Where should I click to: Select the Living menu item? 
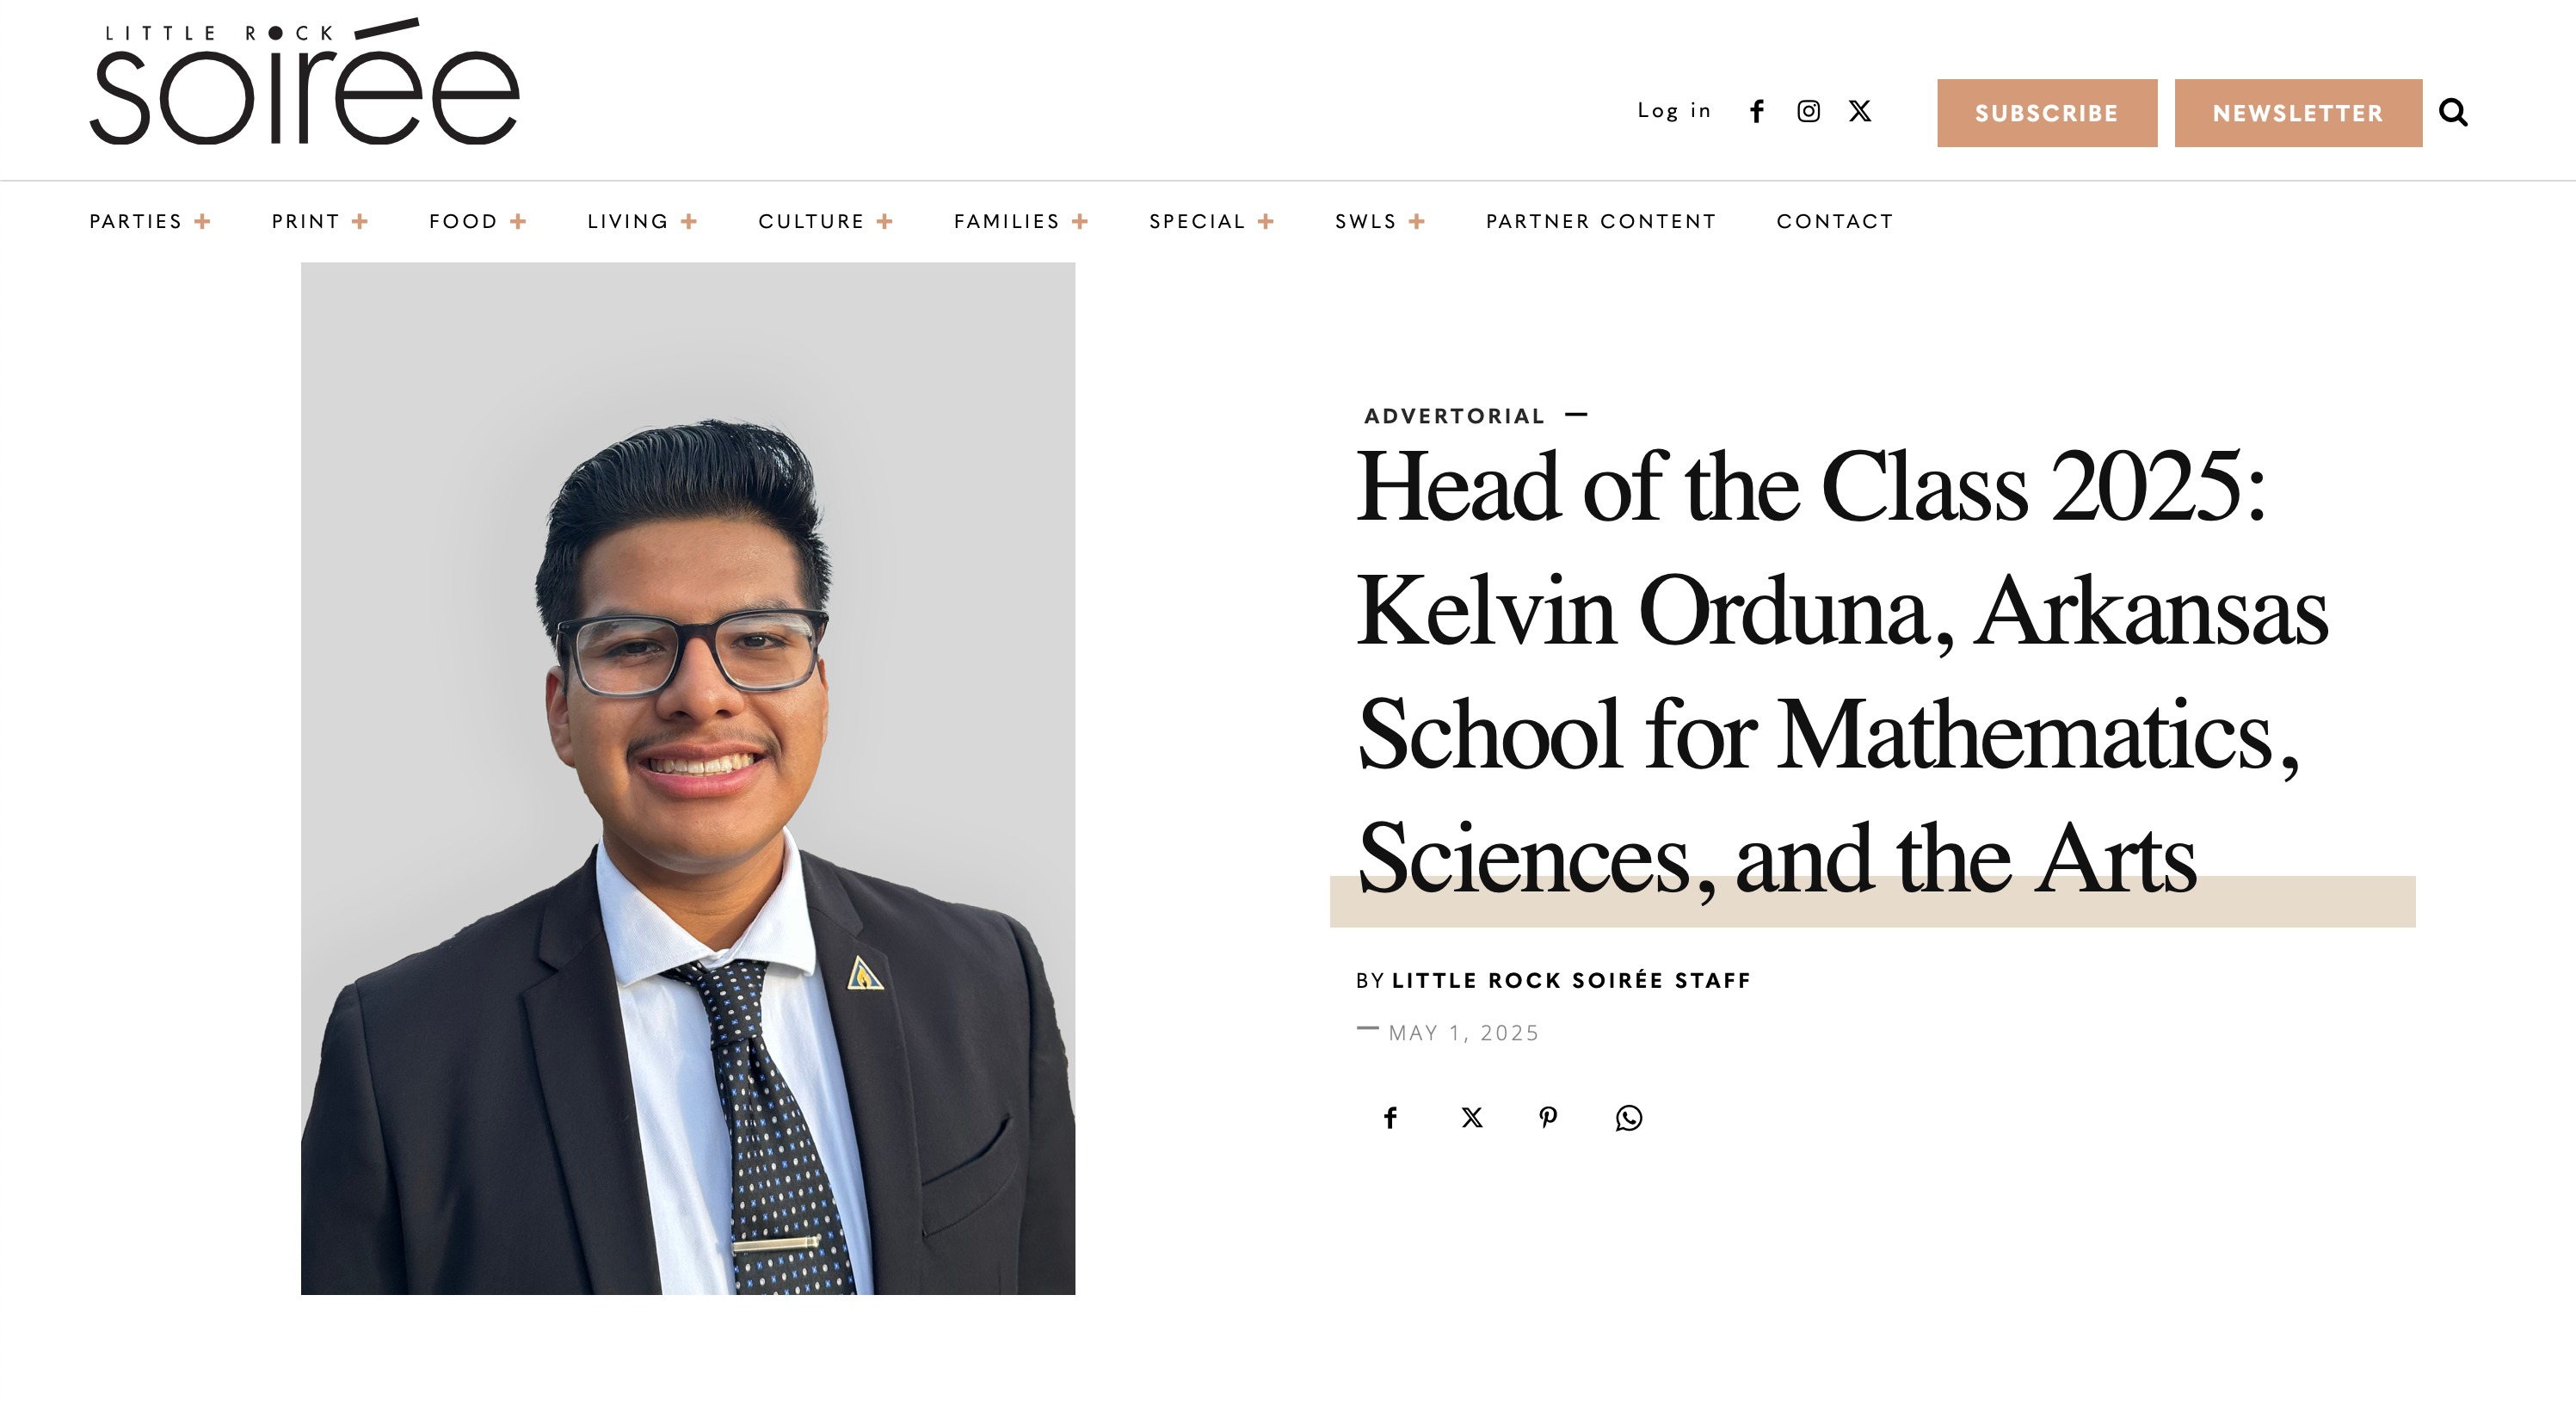tap(628, 221)
